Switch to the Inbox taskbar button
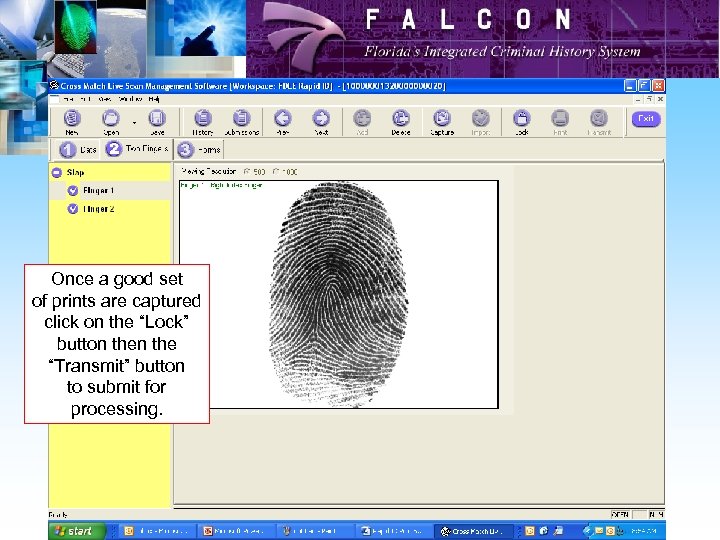 click(x=158, y=531)
